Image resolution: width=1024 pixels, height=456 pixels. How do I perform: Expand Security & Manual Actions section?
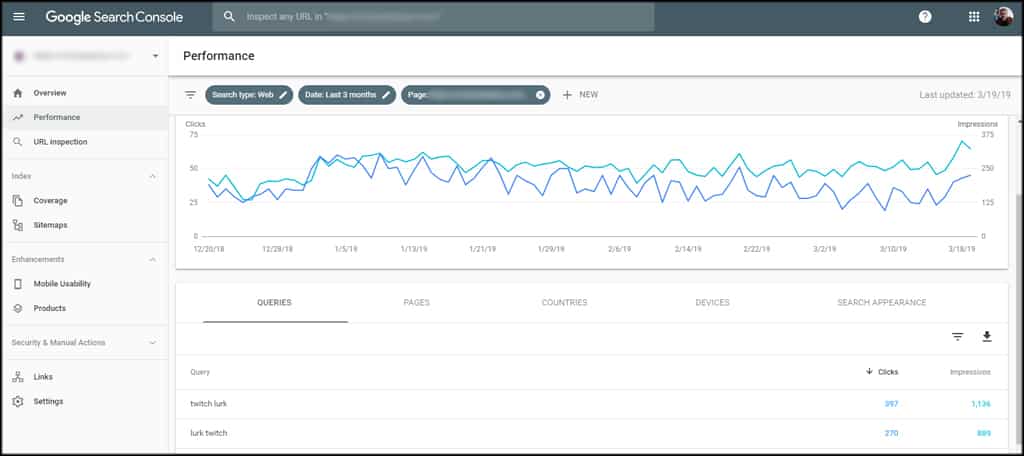[153, 342]
